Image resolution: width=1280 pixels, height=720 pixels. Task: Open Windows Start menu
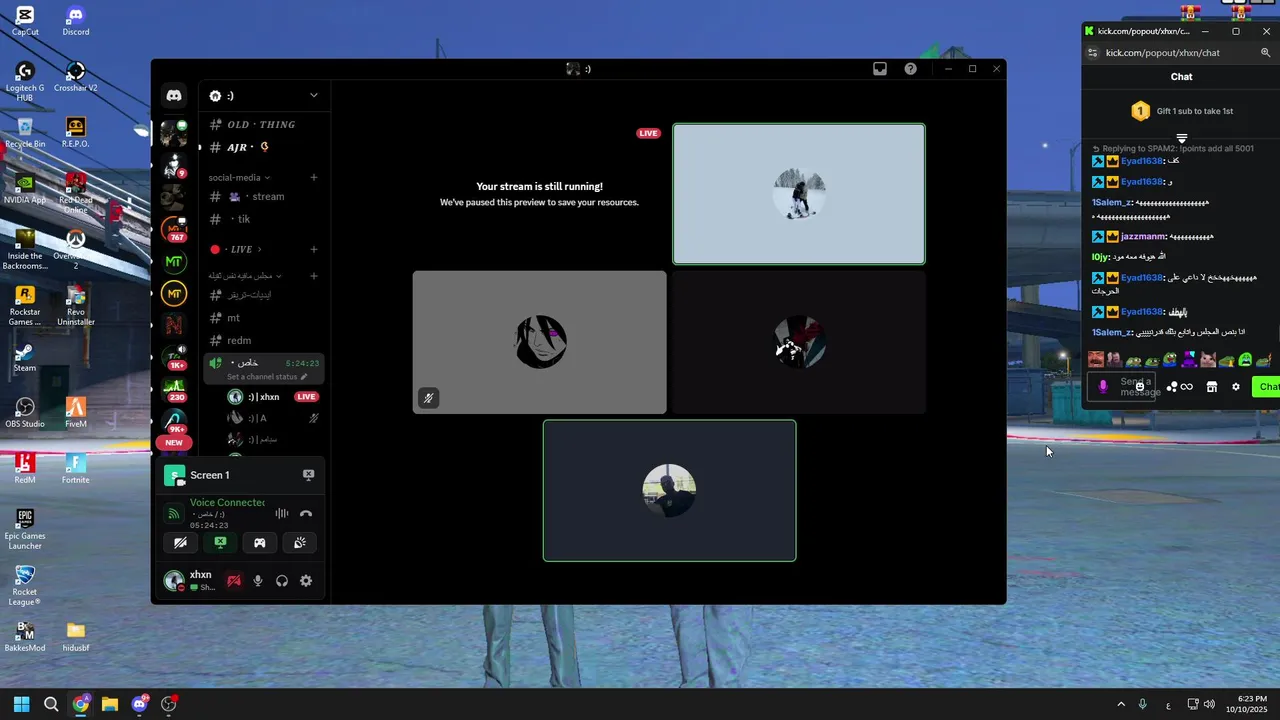tap(21, 704)
